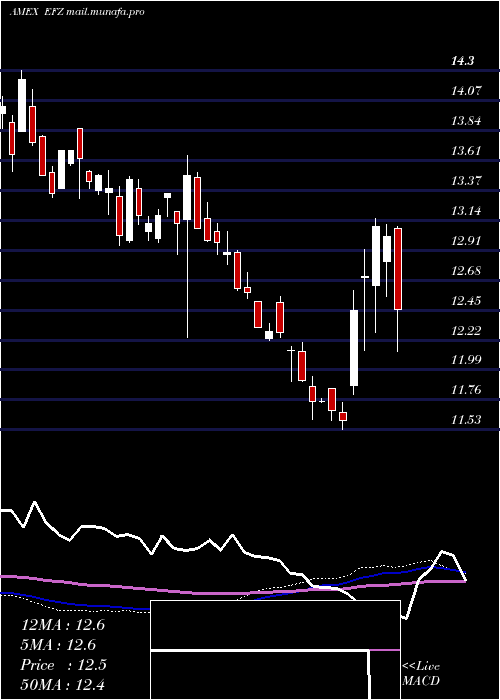Click the 12MA : 12.6 legend entry
This screenshot has width=500, height=700.
(x=63, y=625)
